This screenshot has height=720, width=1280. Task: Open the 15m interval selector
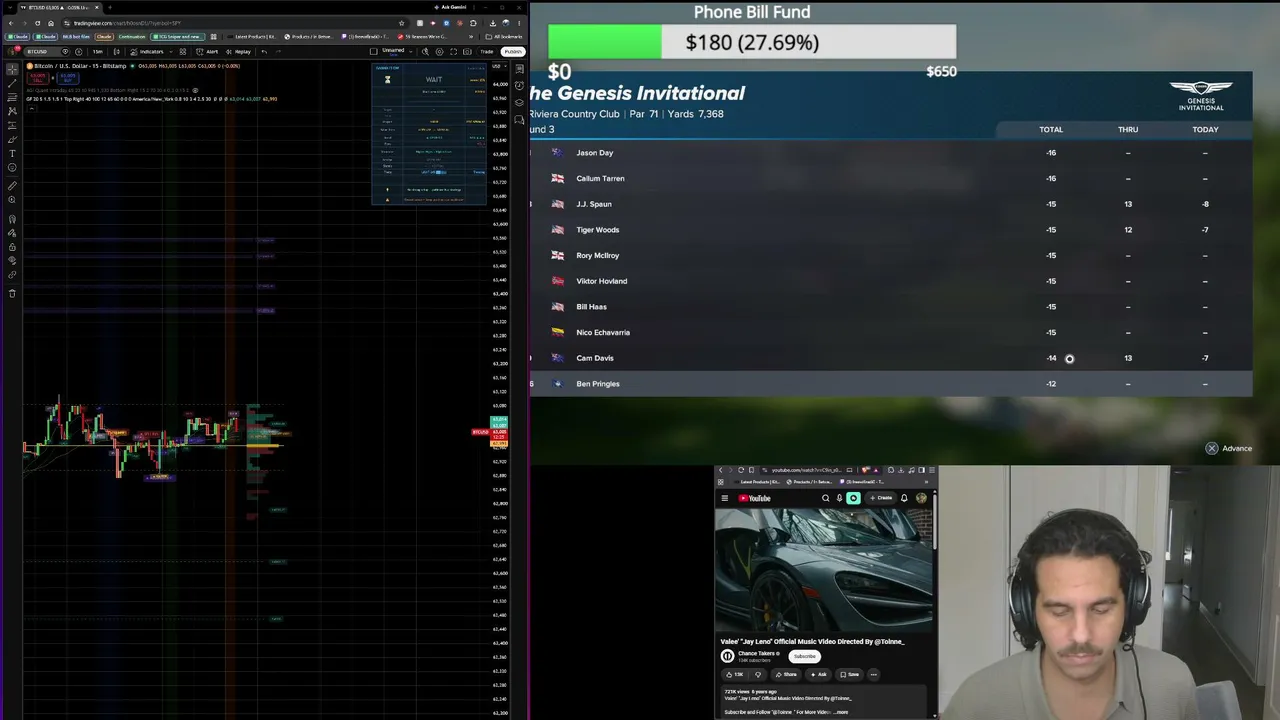97,51
